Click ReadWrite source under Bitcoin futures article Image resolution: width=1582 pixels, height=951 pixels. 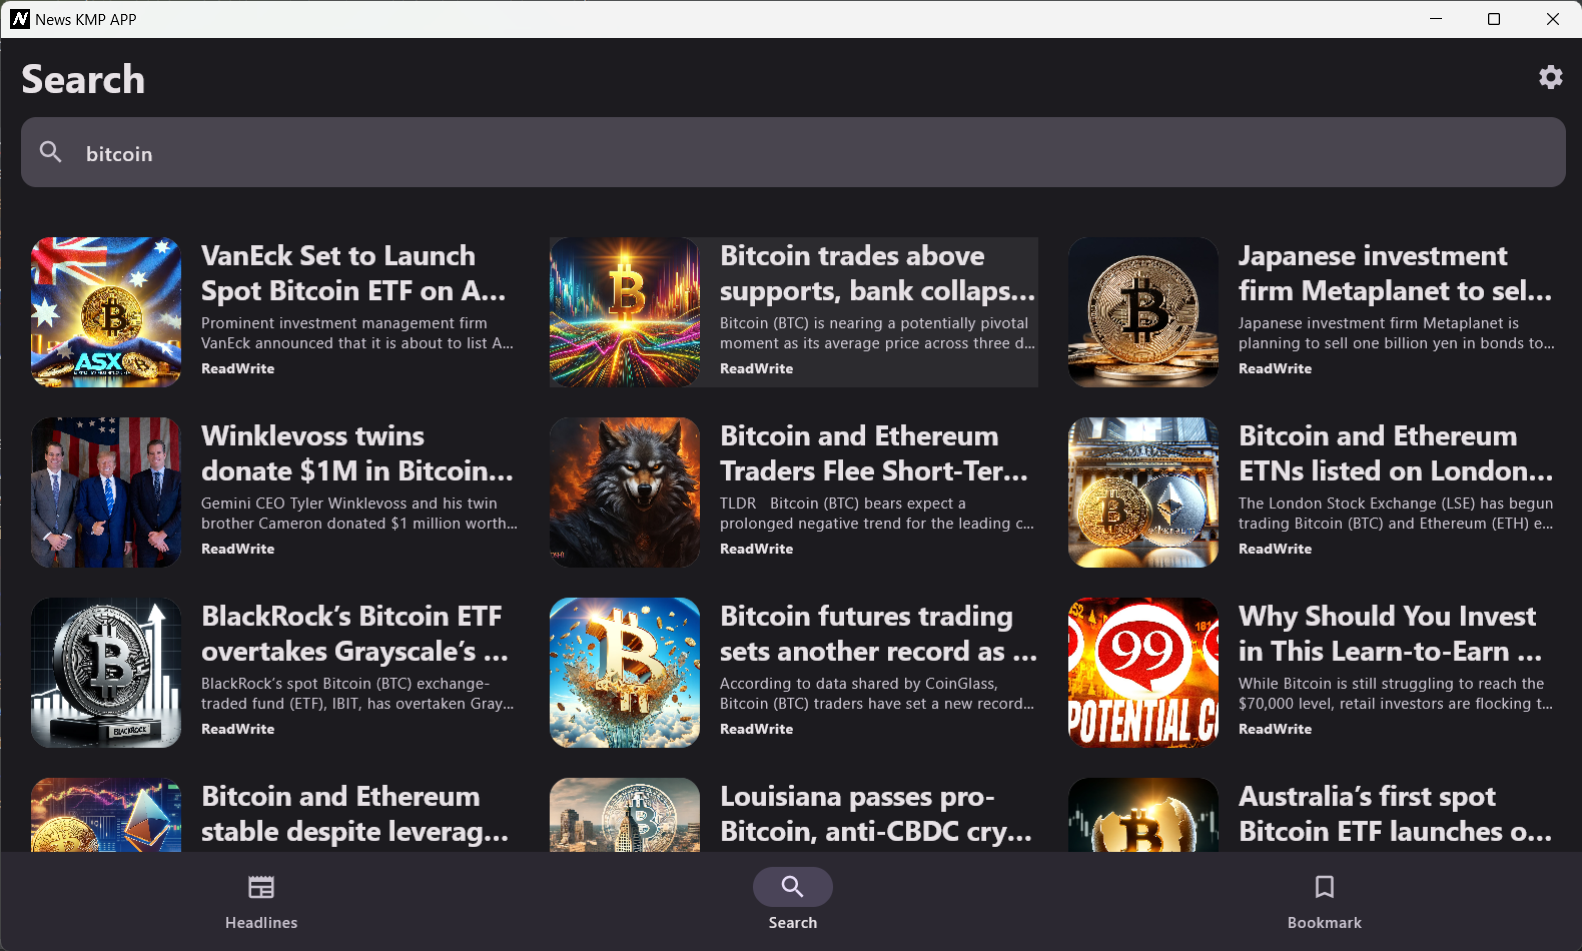756,728
